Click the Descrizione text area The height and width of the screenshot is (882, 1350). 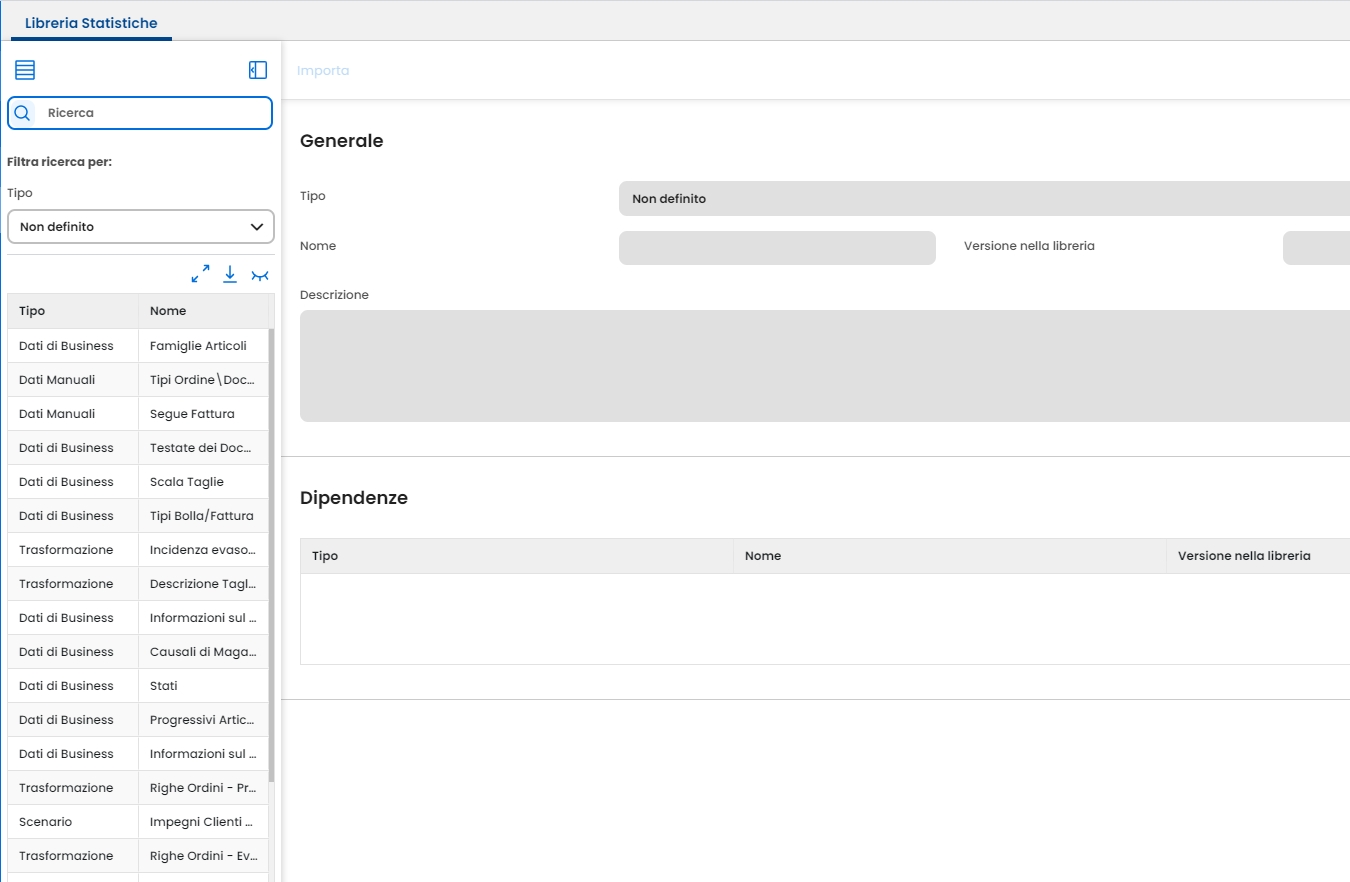tap(824, 366)
